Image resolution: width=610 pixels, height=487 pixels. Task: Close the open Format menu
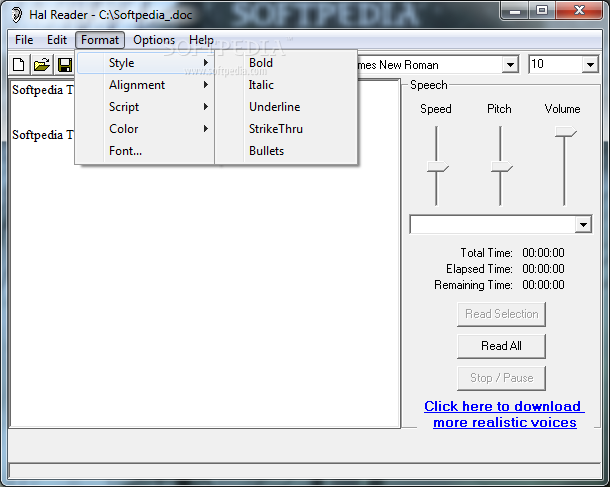coord(100,40)
